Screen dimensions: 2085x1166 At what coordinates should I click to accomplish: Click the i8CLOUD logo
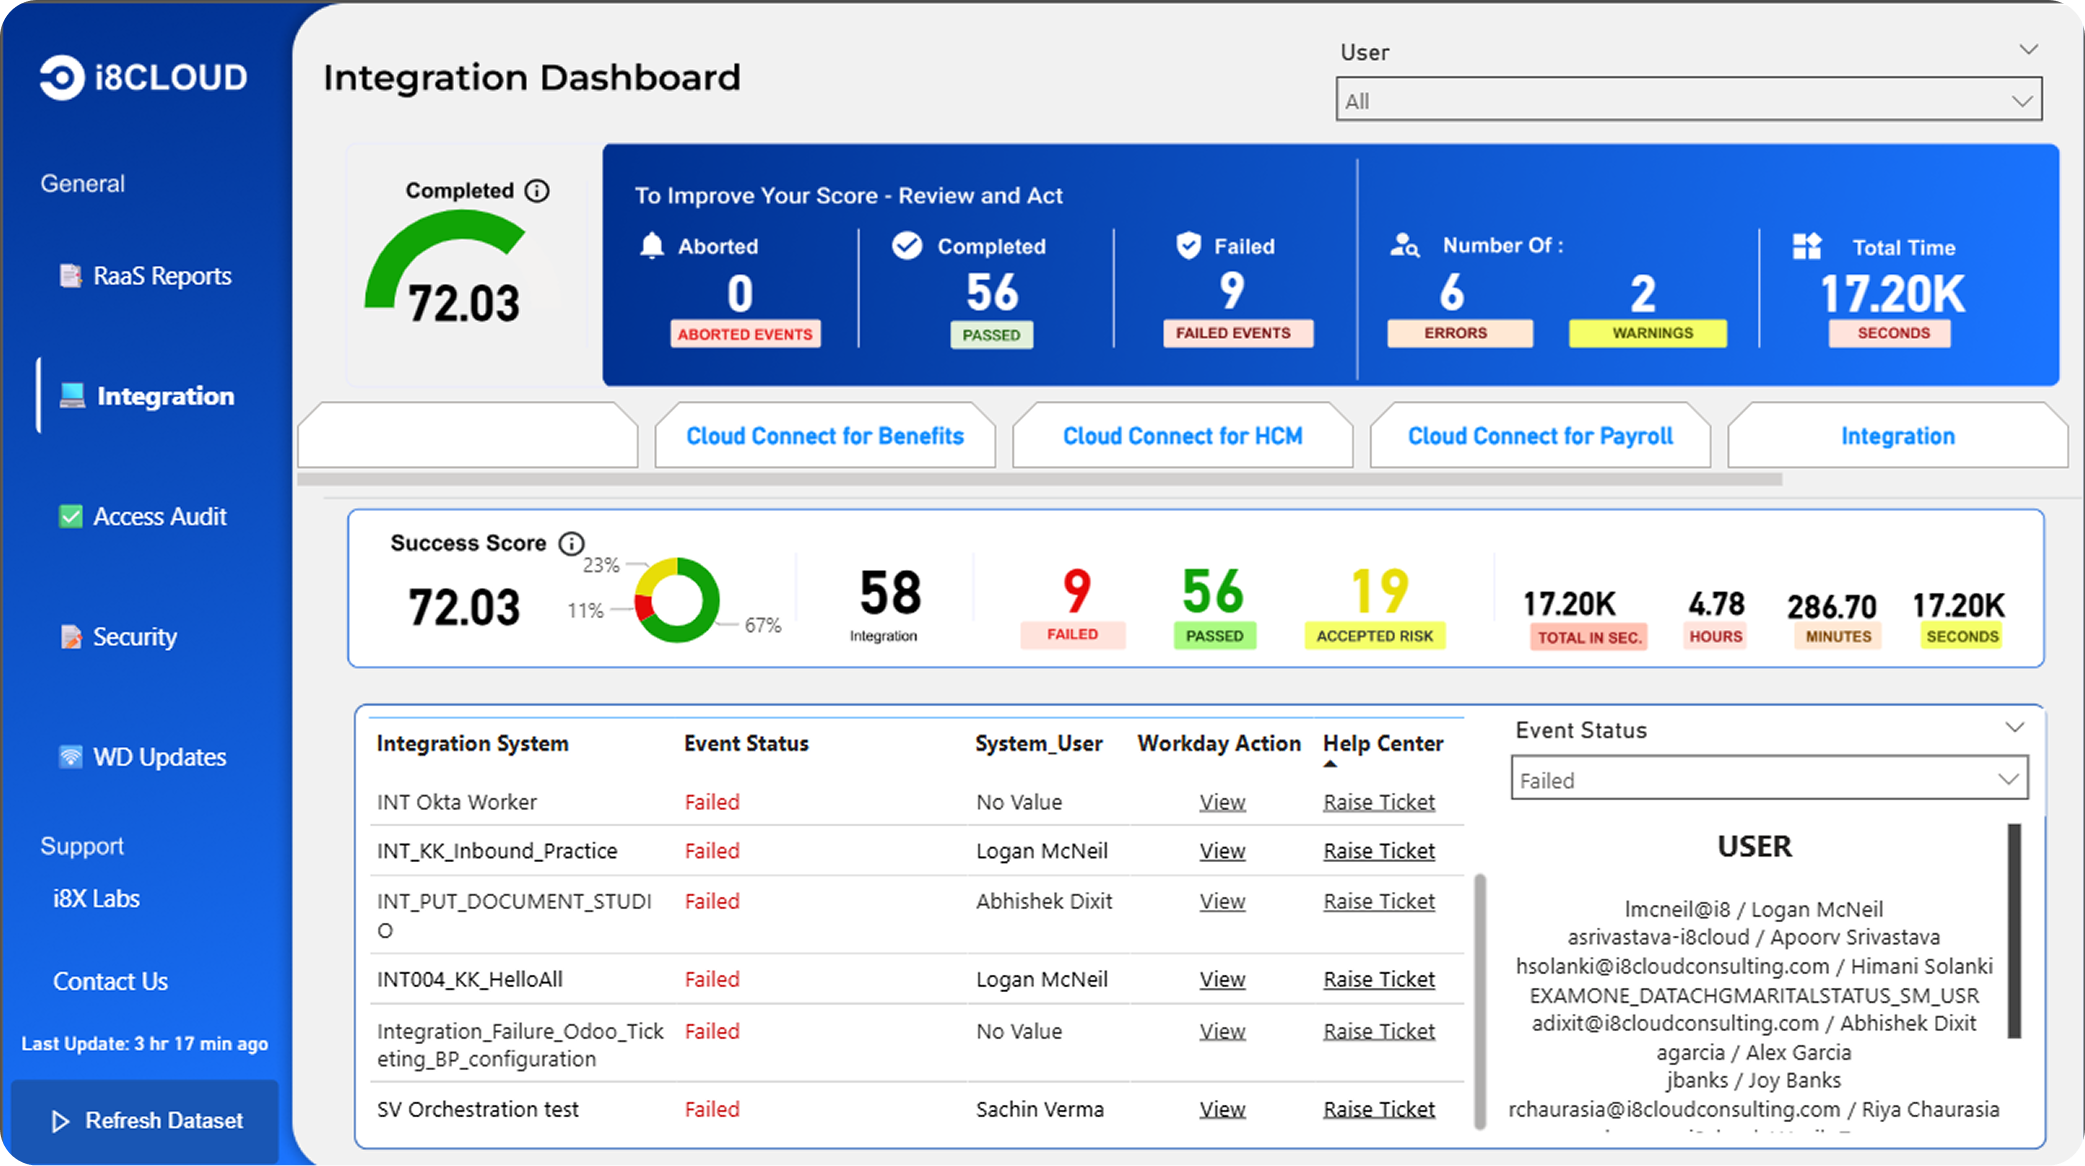click(143, 77)
